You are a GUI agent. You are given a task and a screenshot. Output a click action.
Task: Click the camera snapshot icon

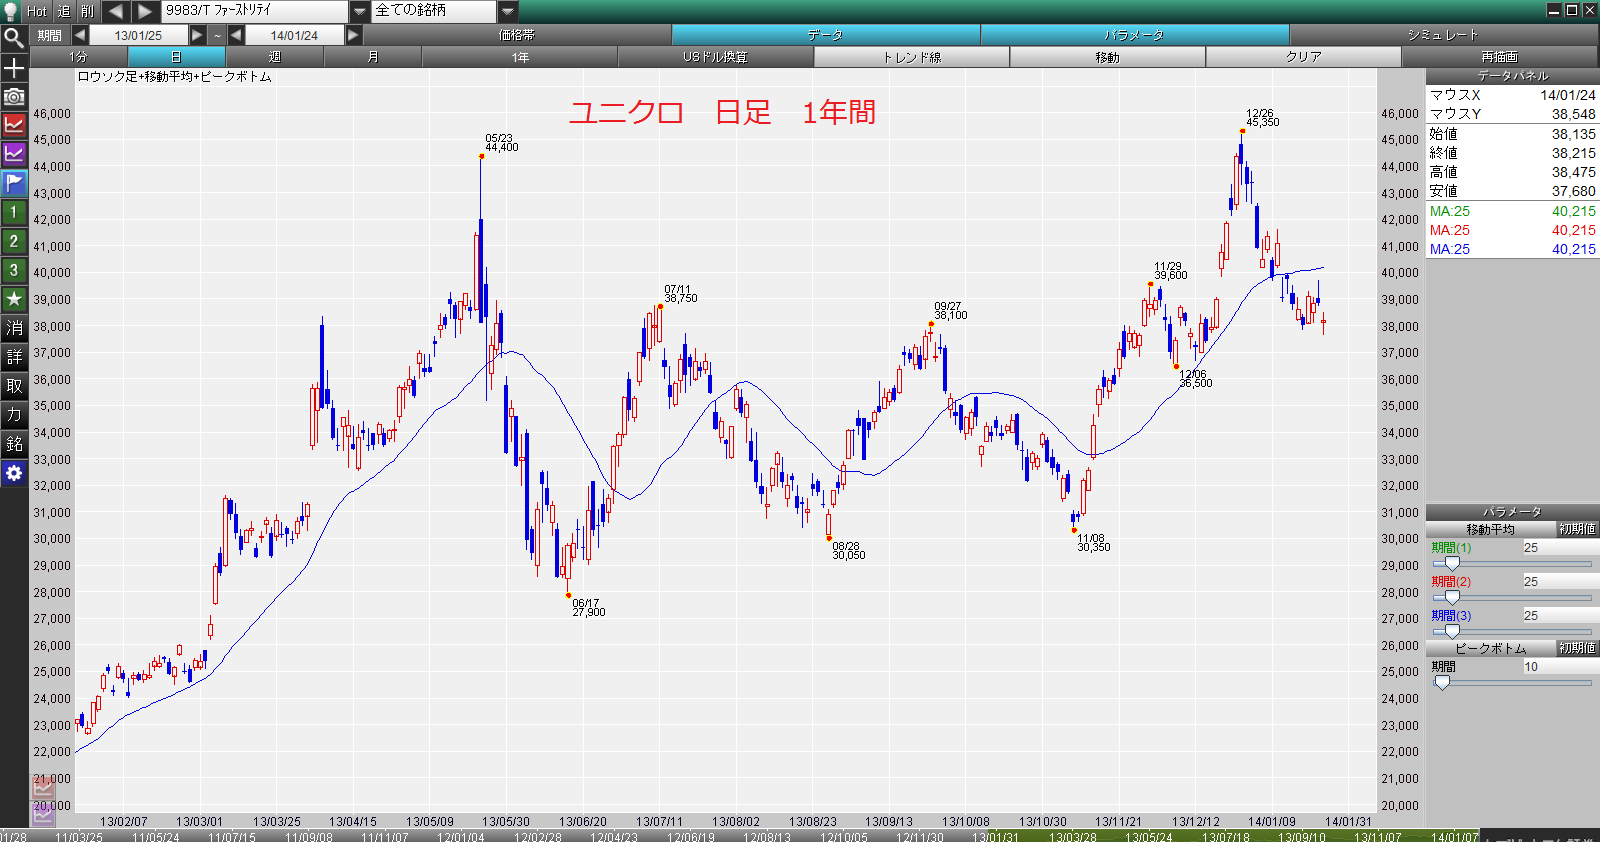click(14, 97)
